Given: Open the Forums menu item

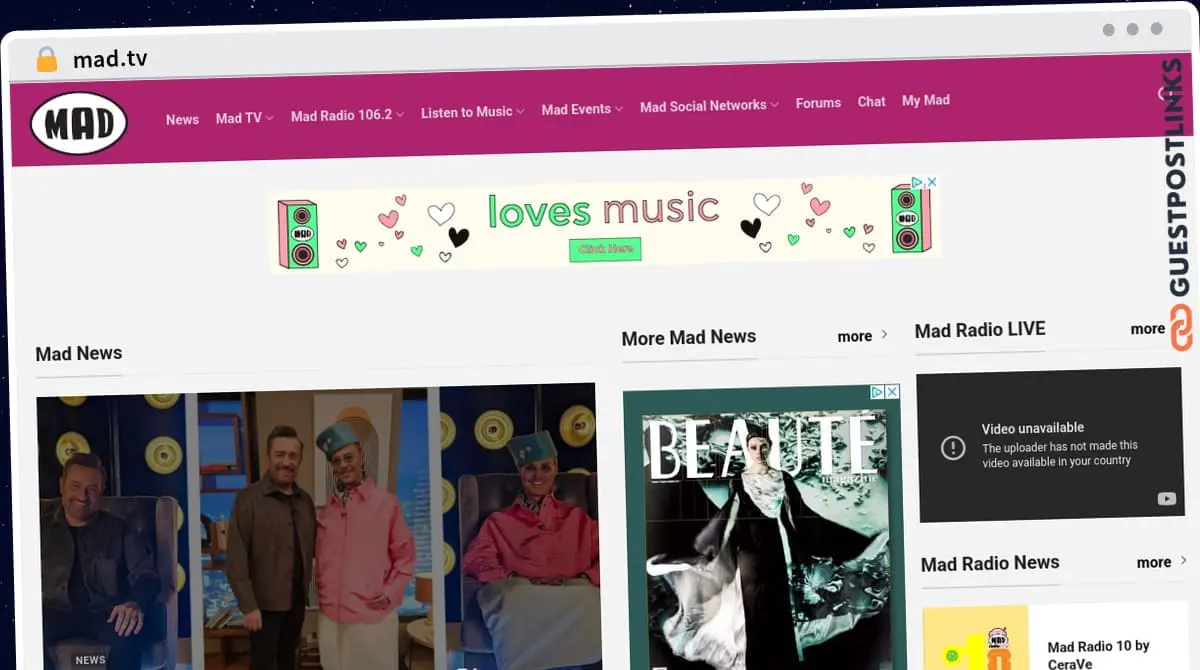Looking at the screenshot, I should pos(818,103).
